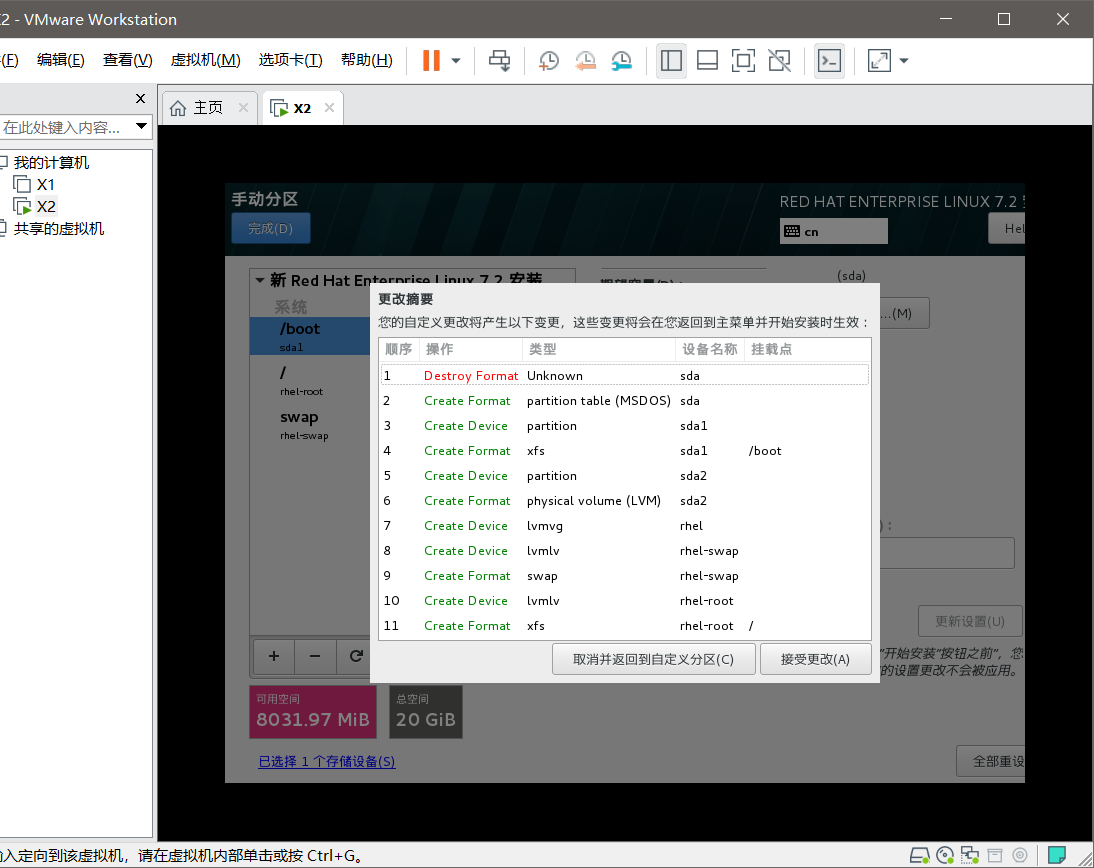This screenshot has width=1094, height=868.
Task: Open the snapshot manager icon
Action: [x=621, y=61]
